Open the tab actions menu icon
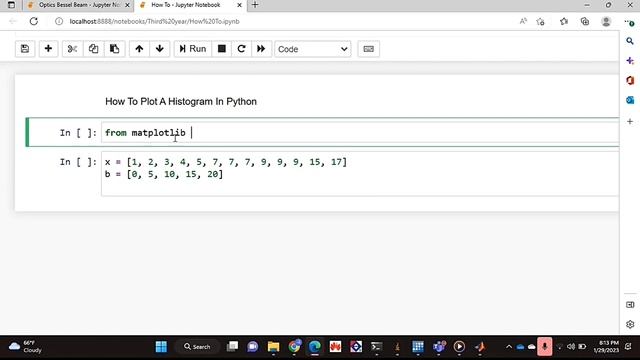640x360 pixels. 11,5
